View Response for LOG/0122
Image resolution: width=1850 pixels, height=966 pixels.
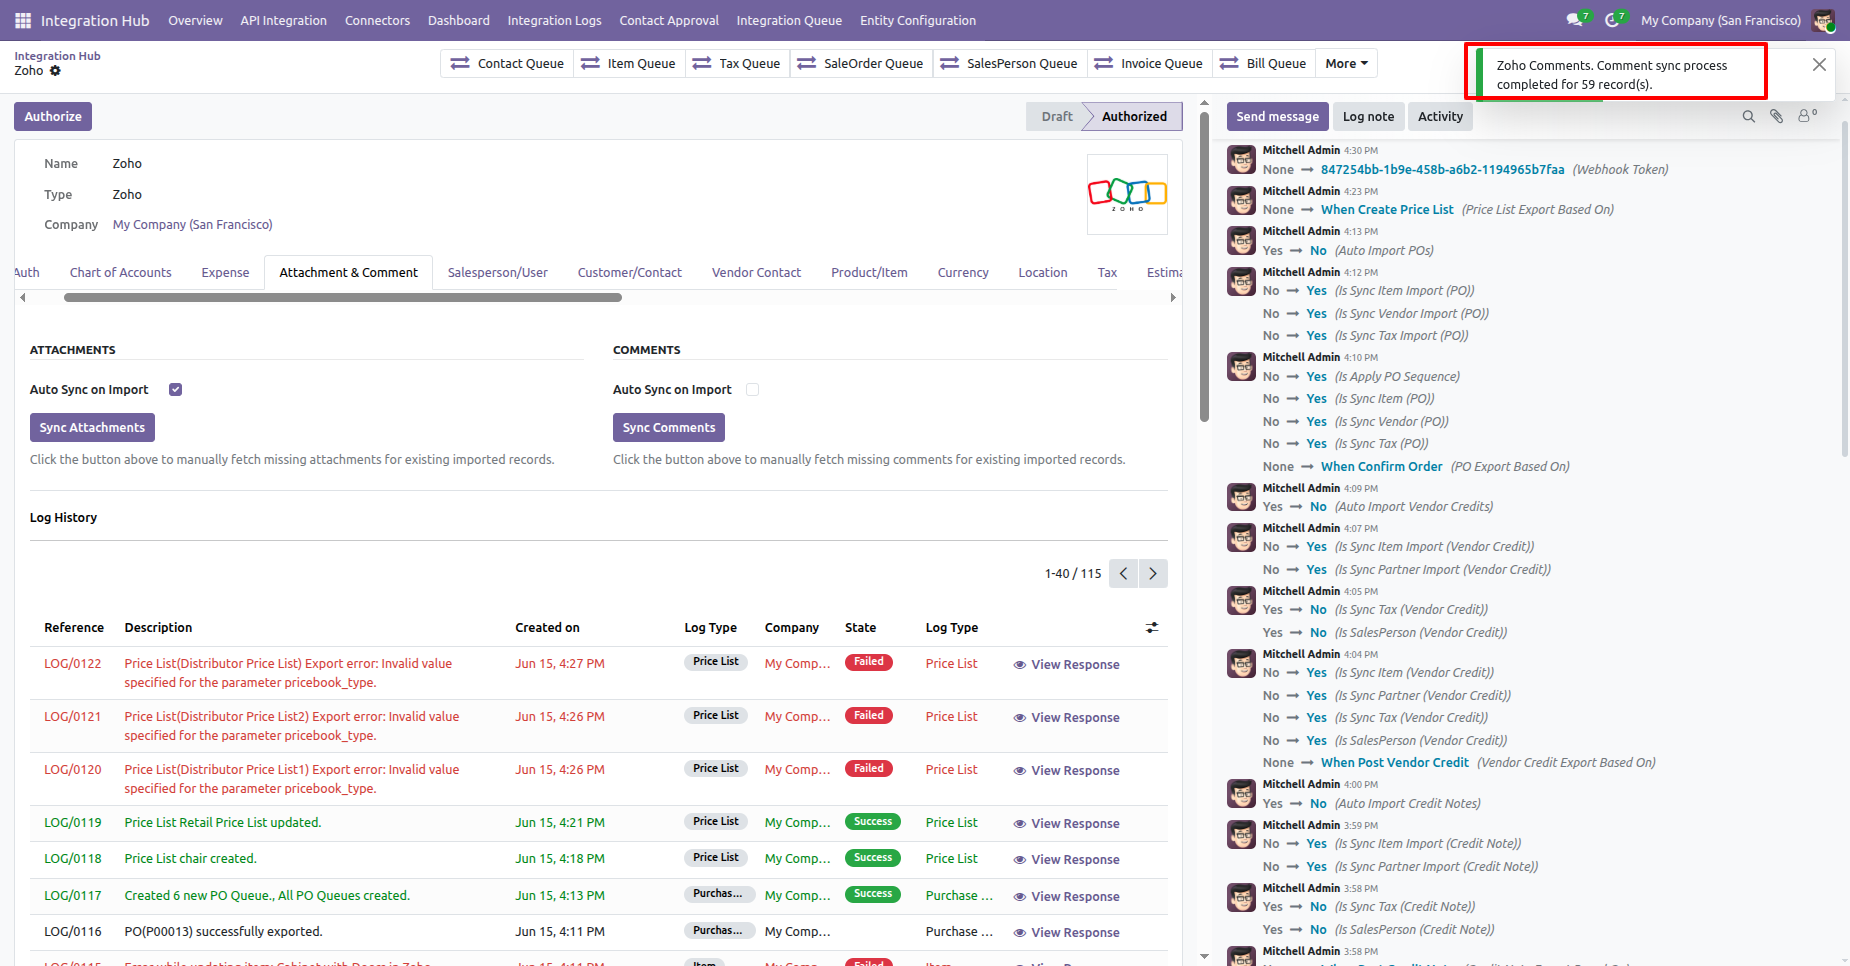(1066, 664)
